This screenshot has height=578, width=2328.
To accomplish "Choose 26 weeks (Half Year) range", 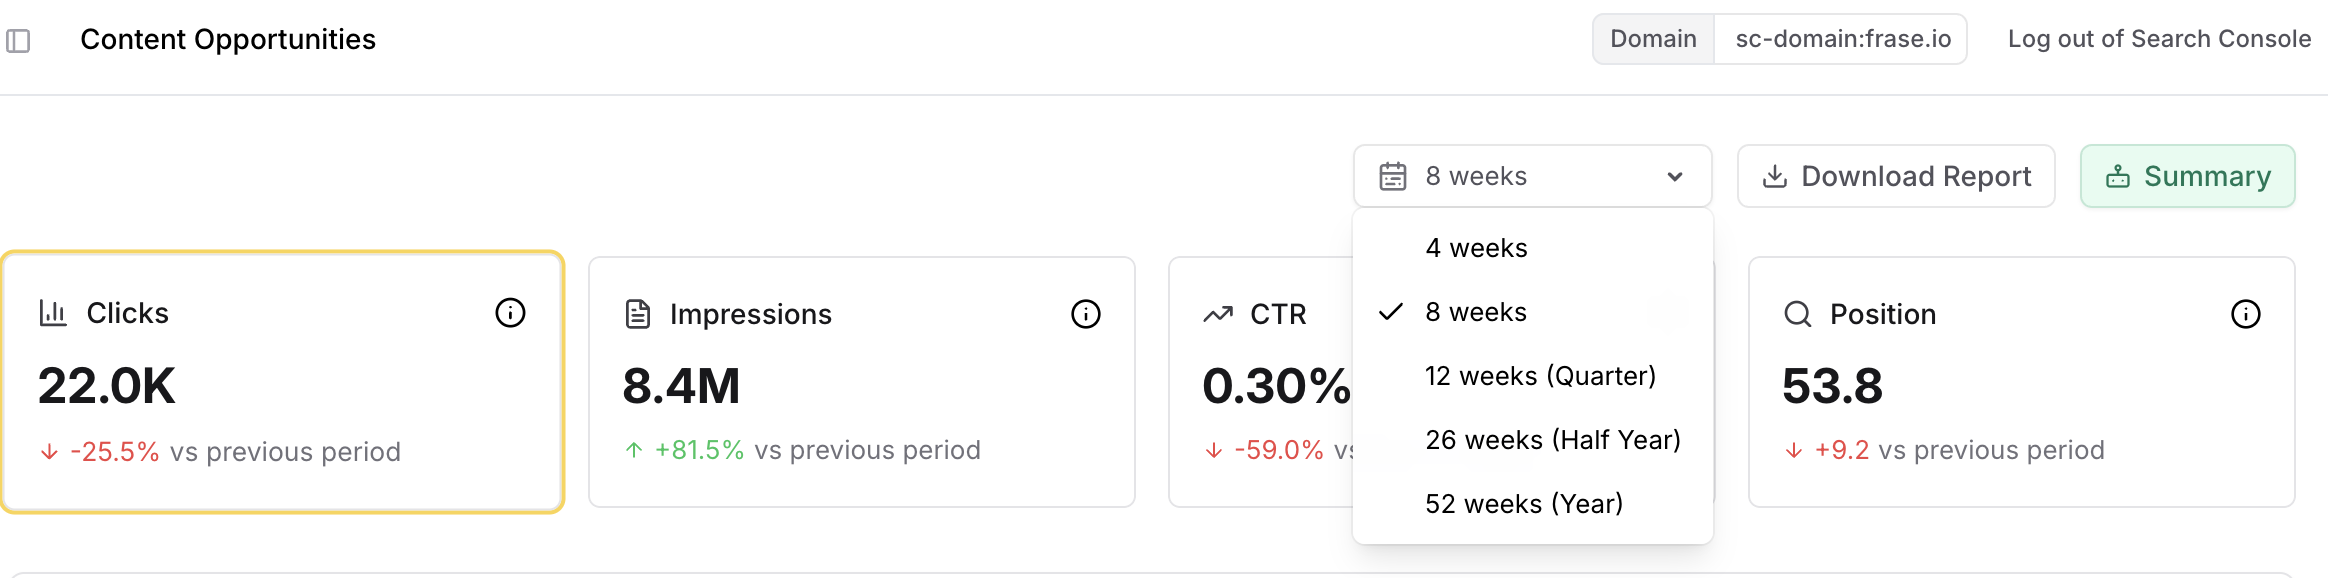I will (1552, 440).
